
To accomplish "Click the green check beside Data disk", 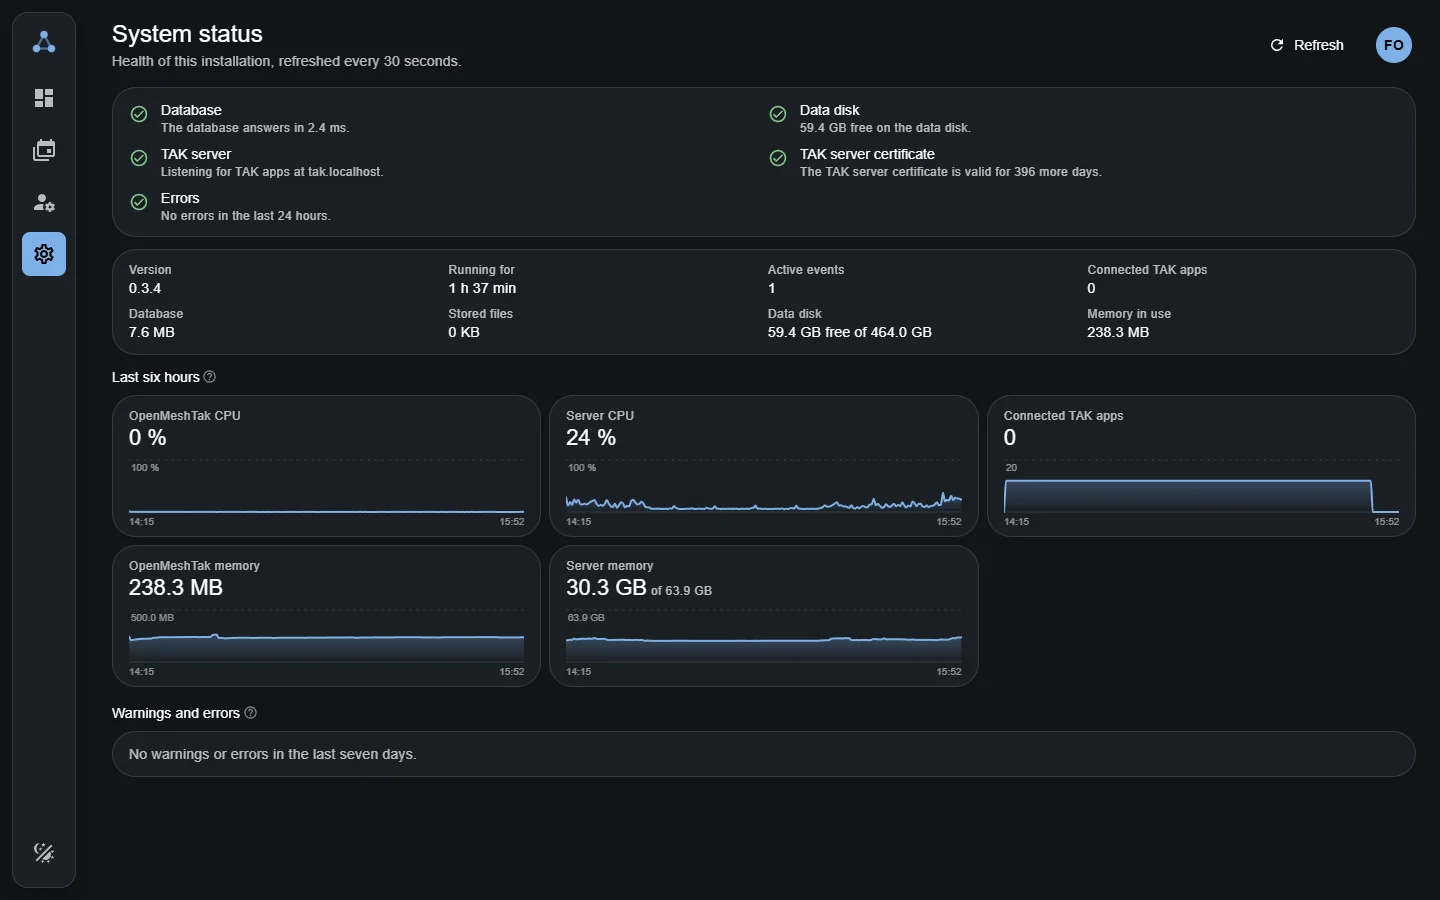I will [778, 114].
